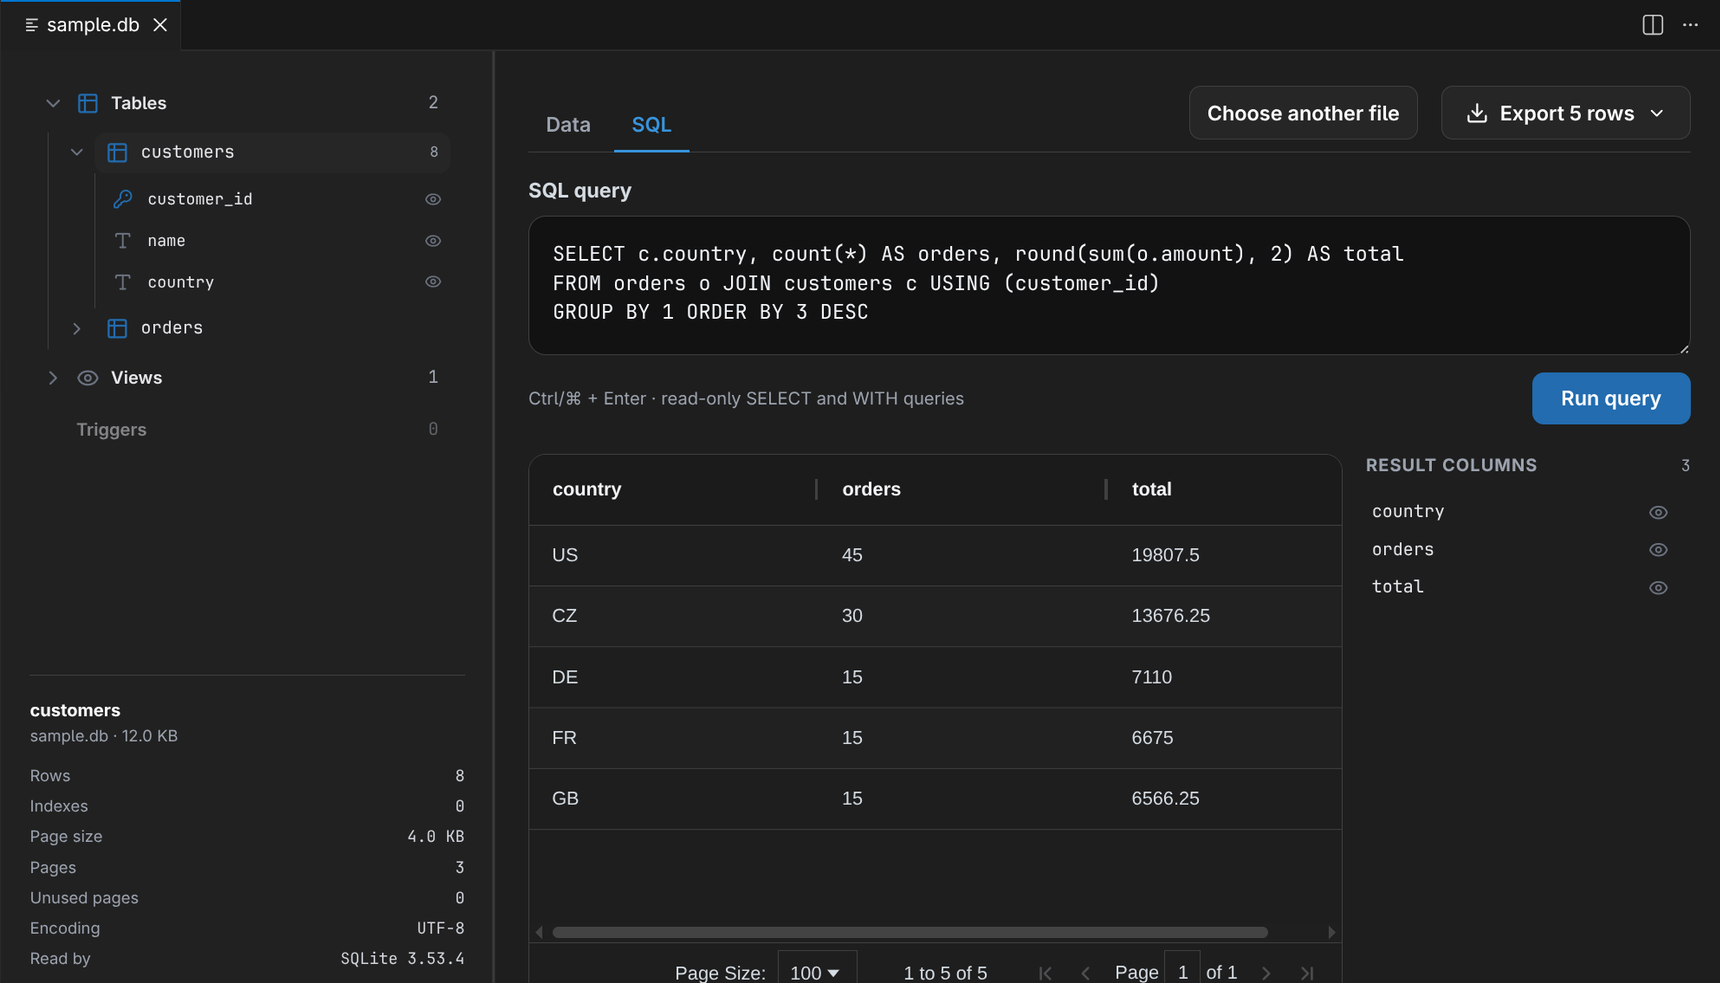Go to the first results page
1720x983 pixels.
(x=1045, y=972)
